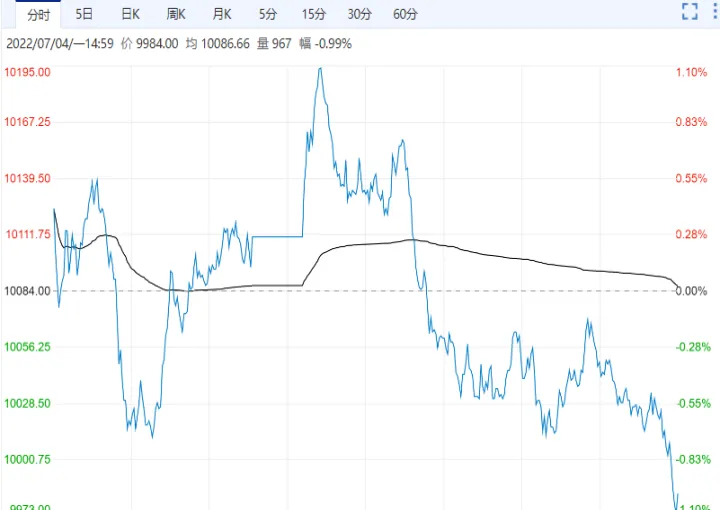Select the 分时 chart tab
The width and height of the screenshot is (720, 510).
click(x=38, y=15)
